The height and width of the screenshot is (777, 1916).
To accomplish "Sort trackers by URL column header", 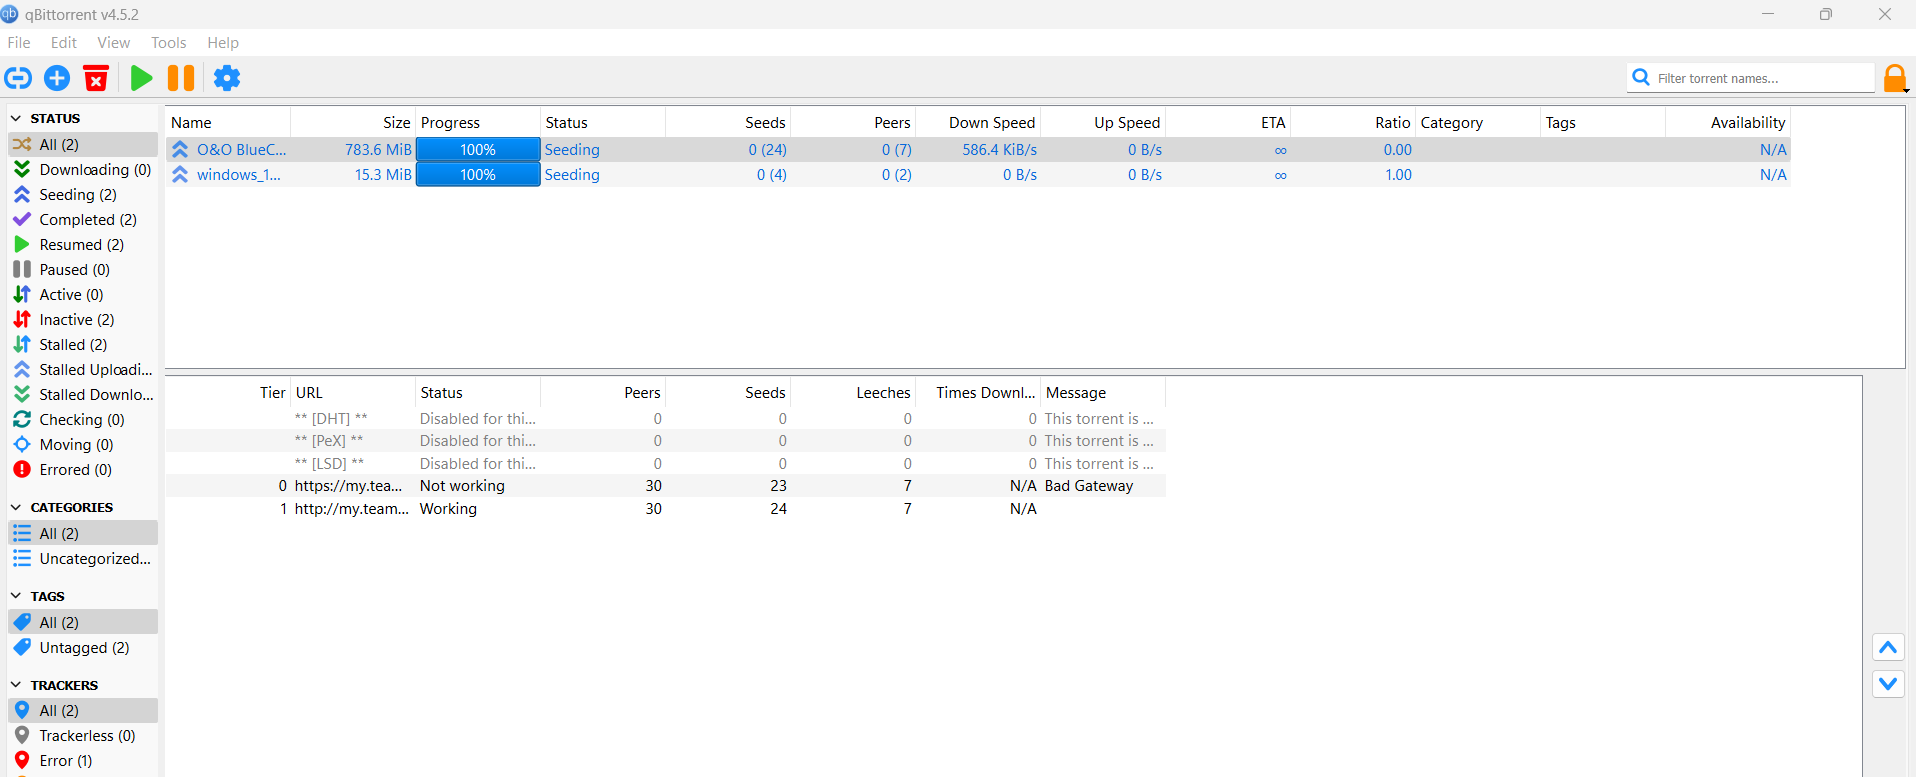I will [x=353, y=392].
